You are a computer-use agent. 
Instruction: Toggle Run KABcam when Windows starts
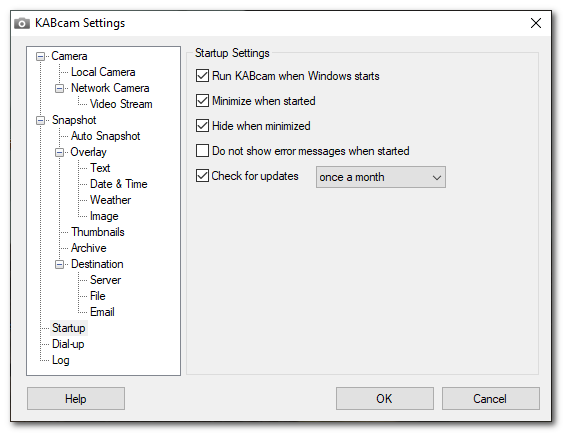click(203, 76)
